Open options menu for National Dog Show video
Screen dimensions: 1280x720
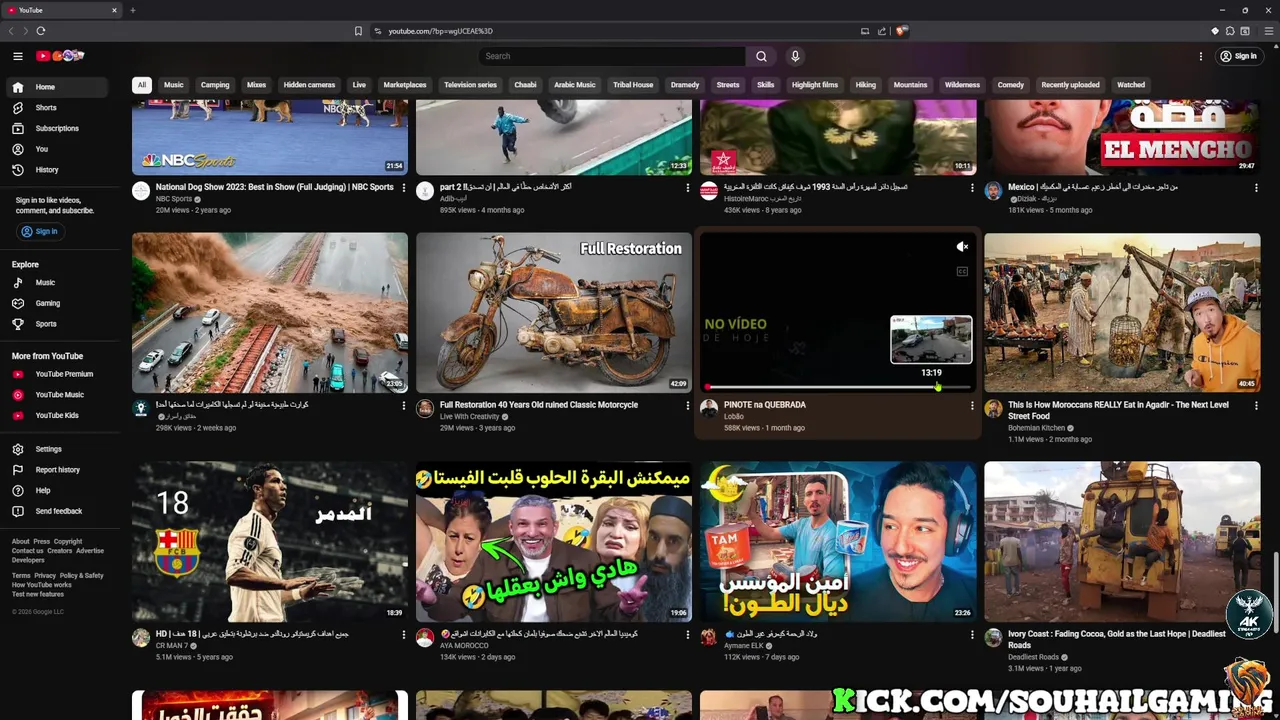click(x=404, y=187)
